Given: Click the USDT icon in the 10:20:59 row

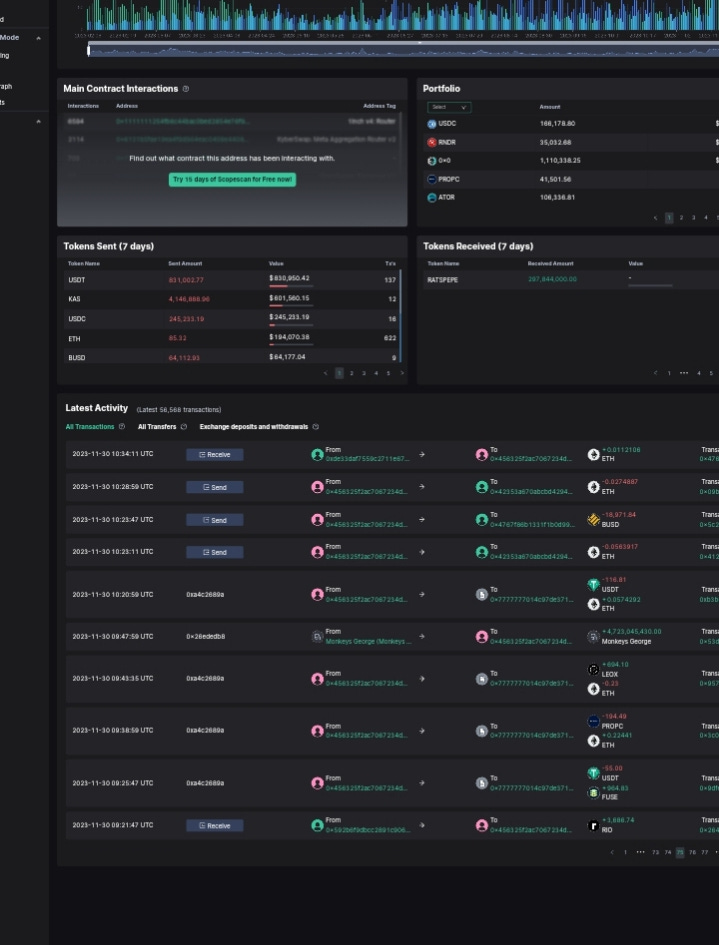Looking at the screenshot, I should [594, 585].
